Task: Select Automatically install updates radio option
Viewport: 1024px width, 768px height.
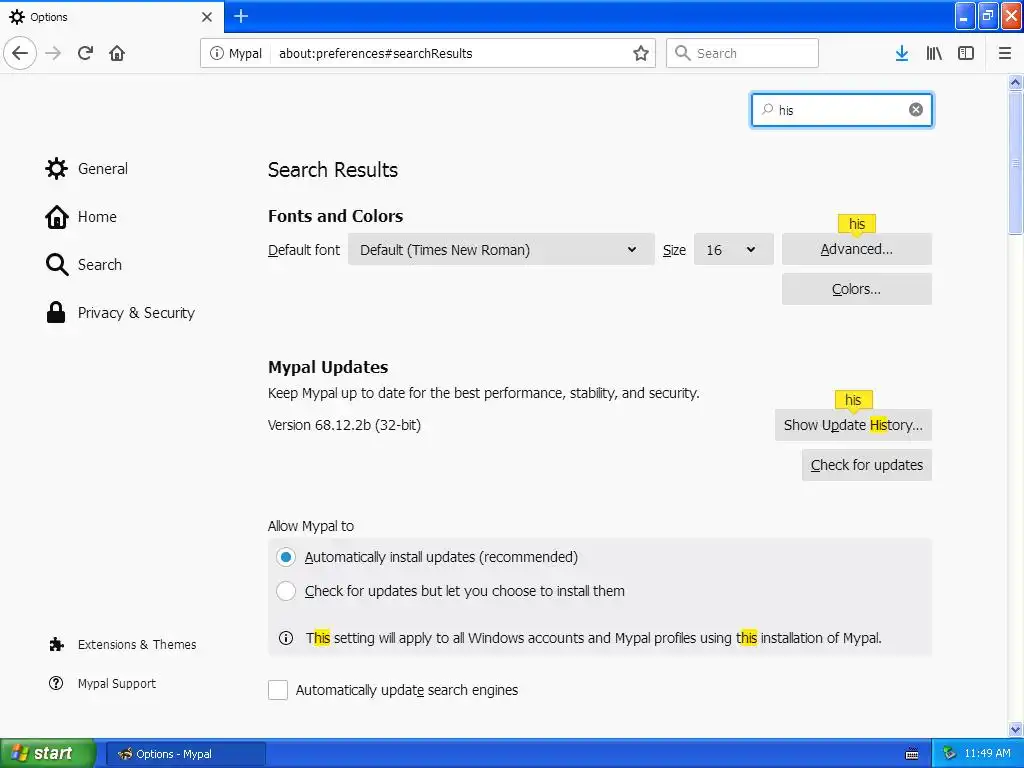Action: coord(286,557)
